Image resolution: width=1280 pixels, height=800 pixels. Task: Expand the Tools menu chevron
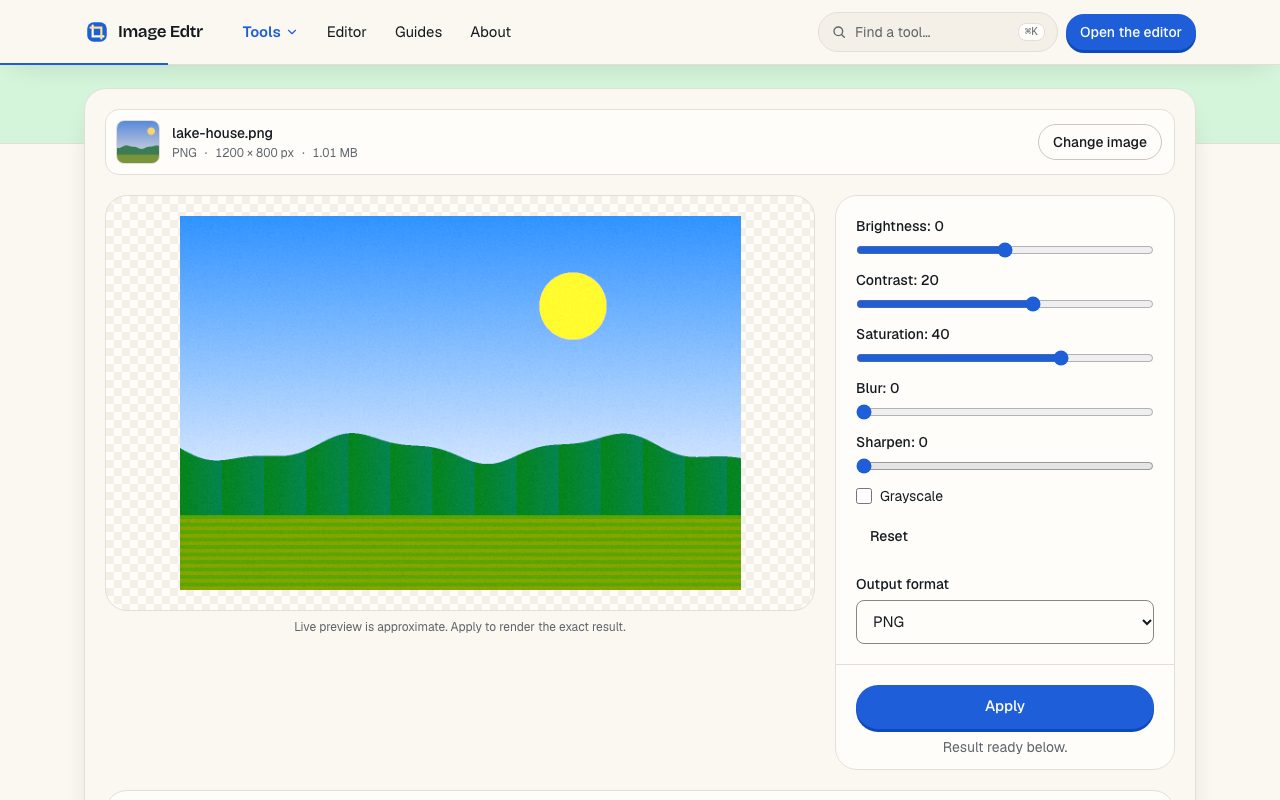point(292,32)
